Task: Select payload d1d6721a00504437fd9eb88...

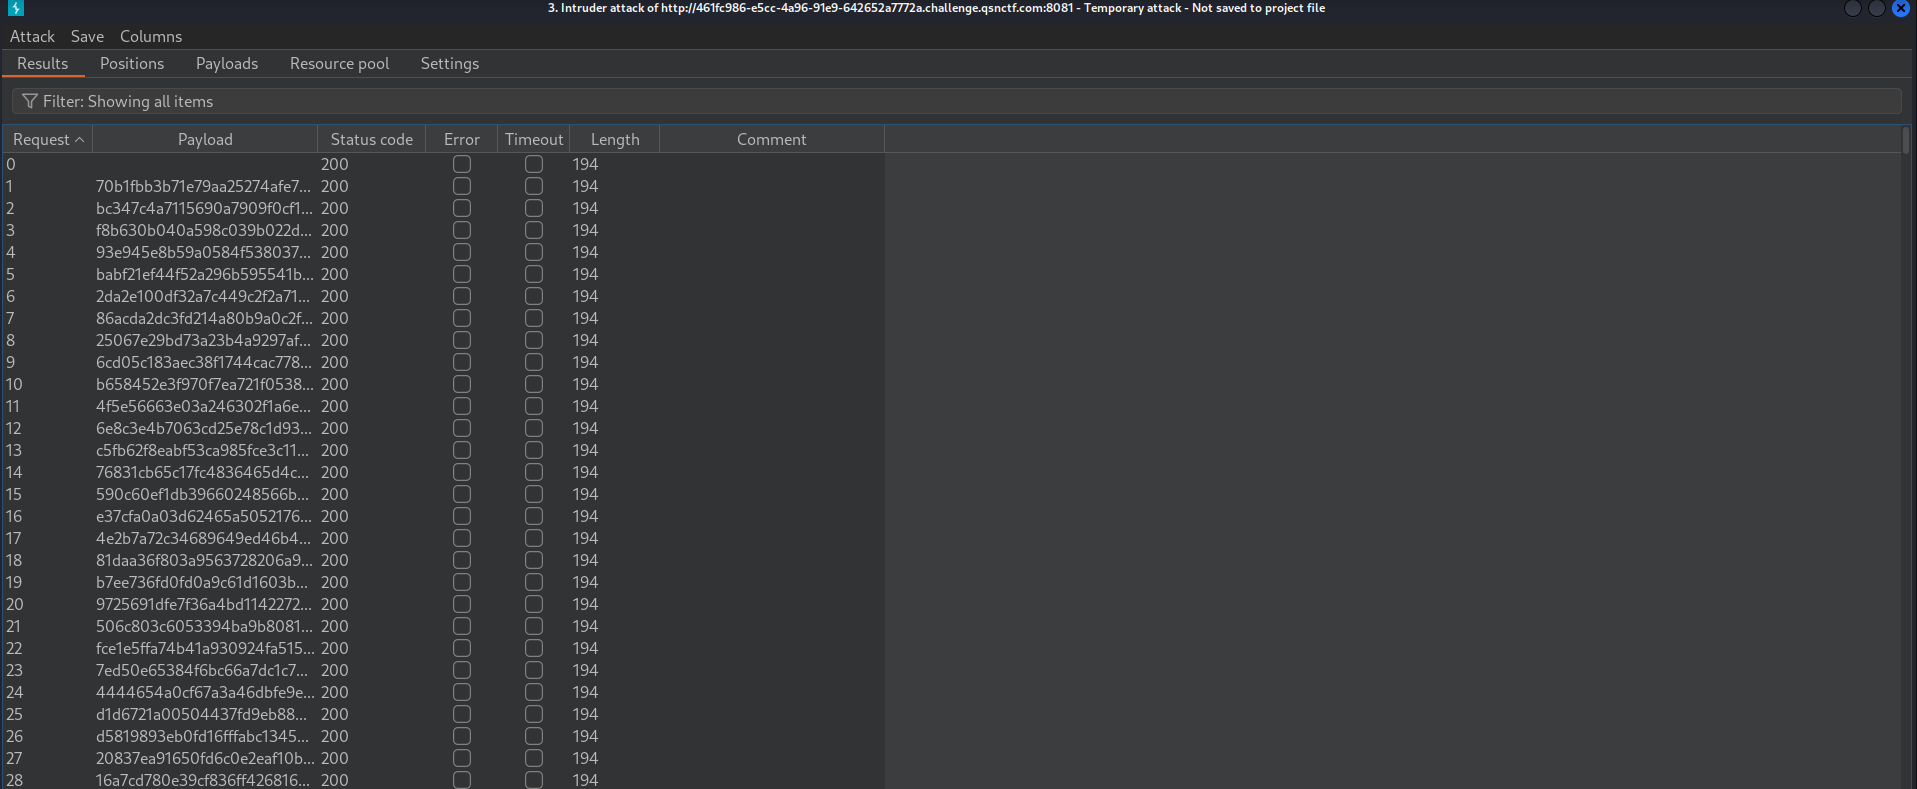Action: pyautogui.click(x=204, y=714)
